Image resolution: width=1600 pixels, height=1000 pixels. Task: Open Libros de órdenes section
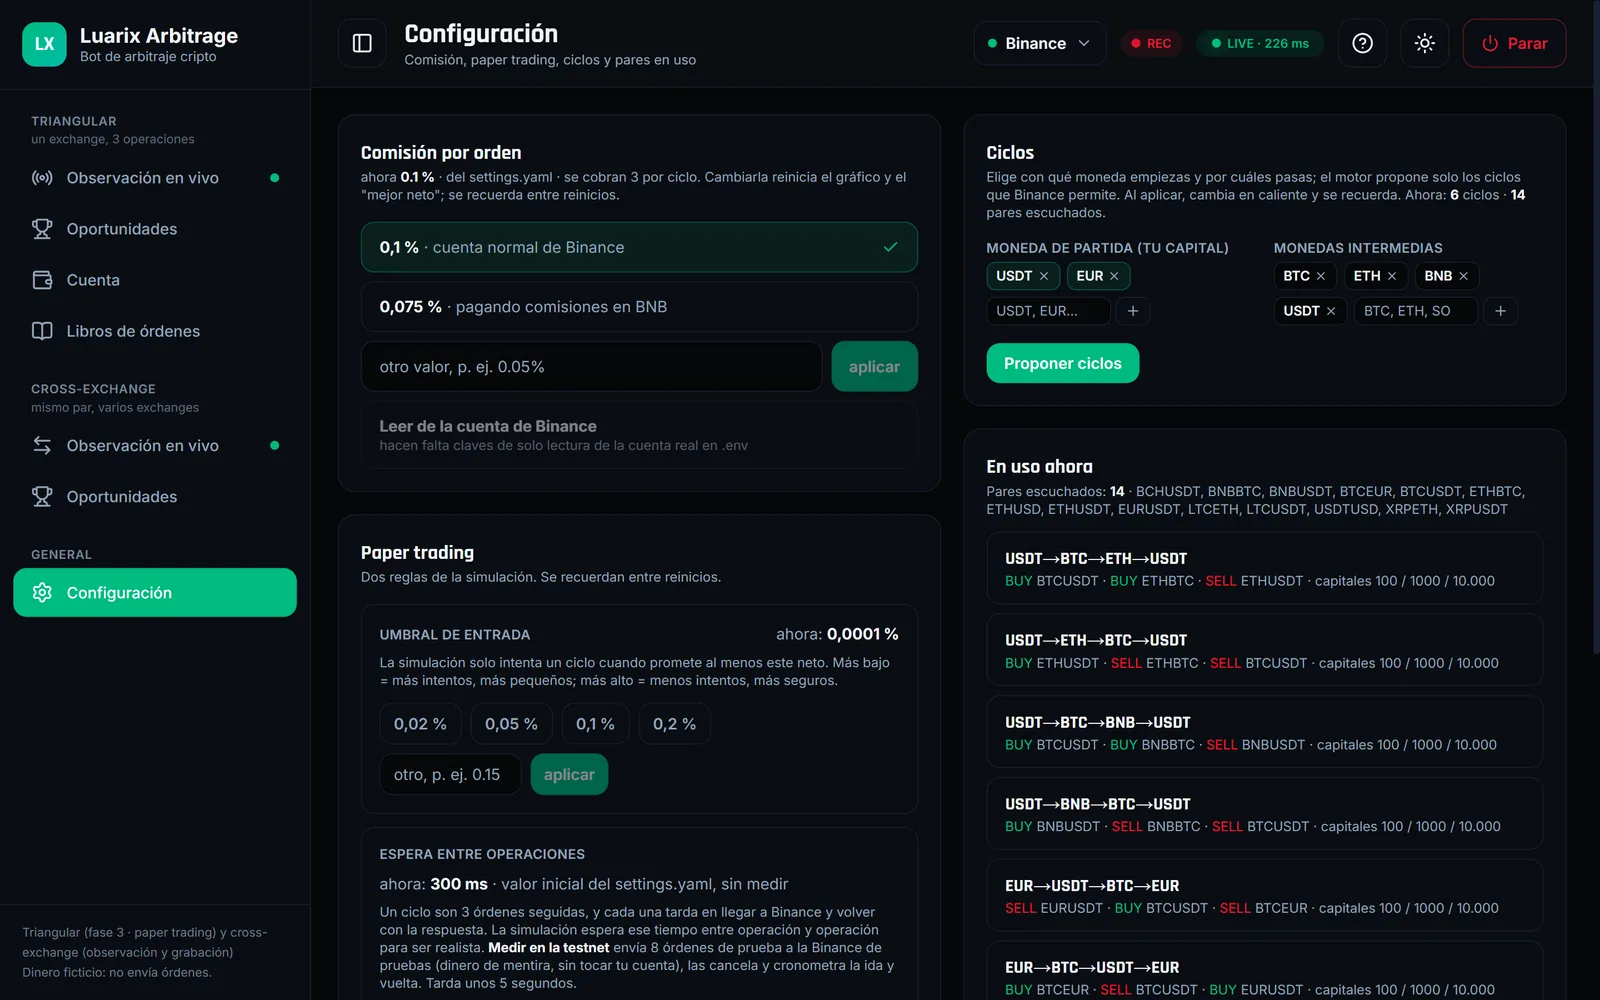coord(155,331)
